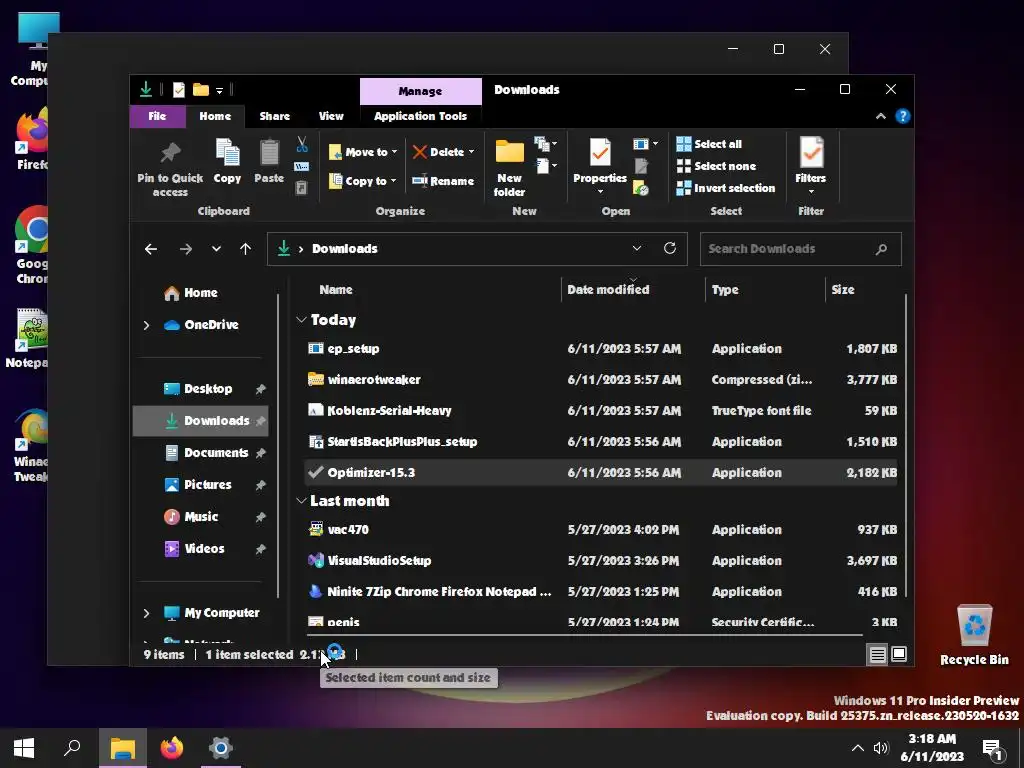1024x768 pixels.
Task: Click the Rename button in Organize group
Action: click(443, 181)
